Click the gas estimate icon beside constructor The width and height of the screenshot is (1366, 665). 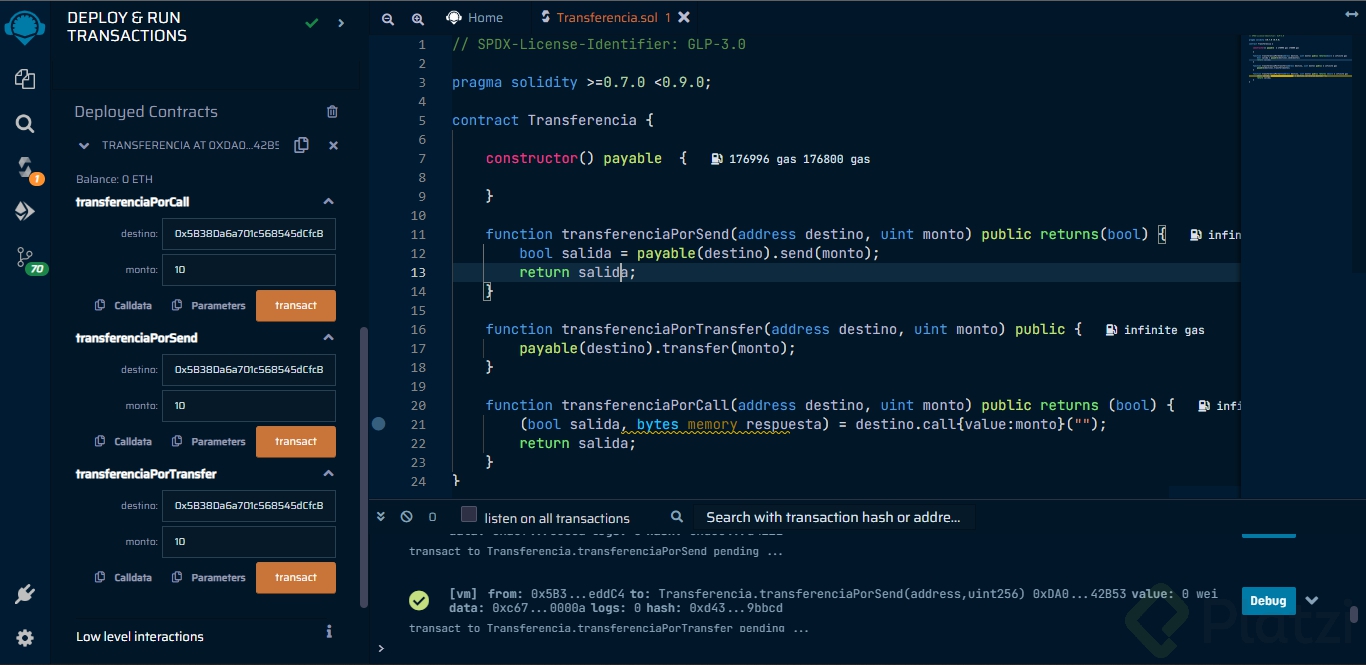(x=717, y=159)
